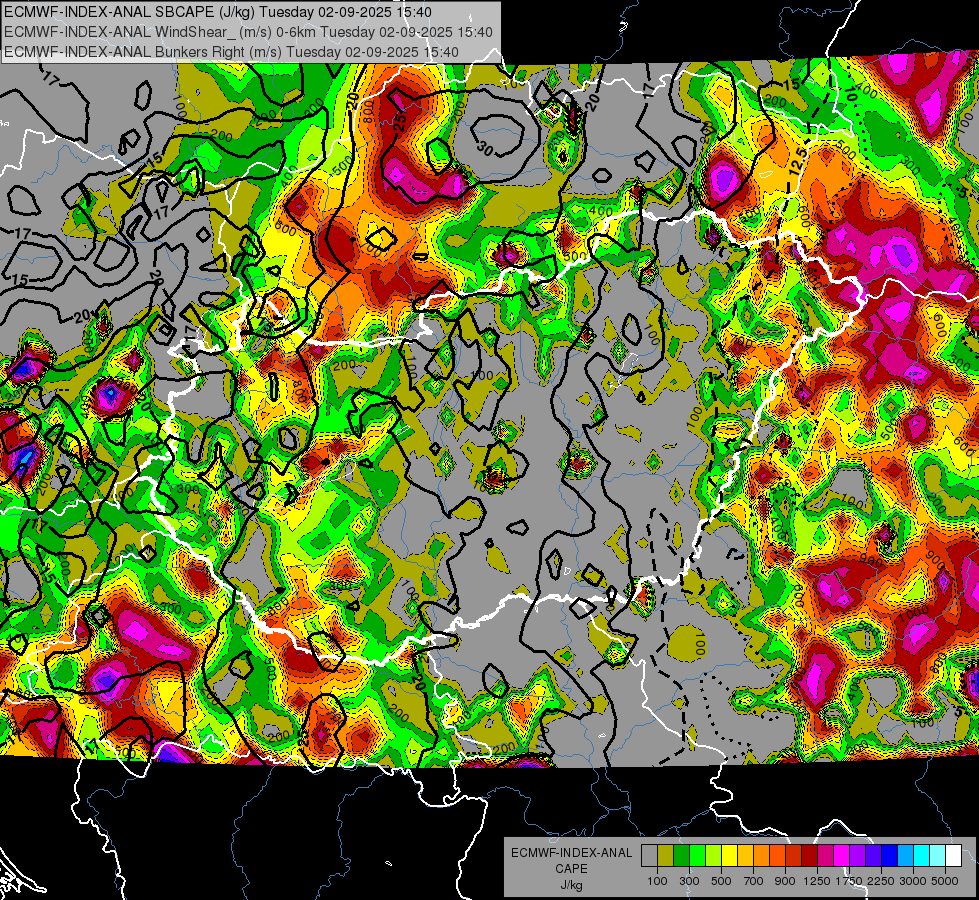
Task: Click the WindShear 0-6km title line
Action: point(248,32)
